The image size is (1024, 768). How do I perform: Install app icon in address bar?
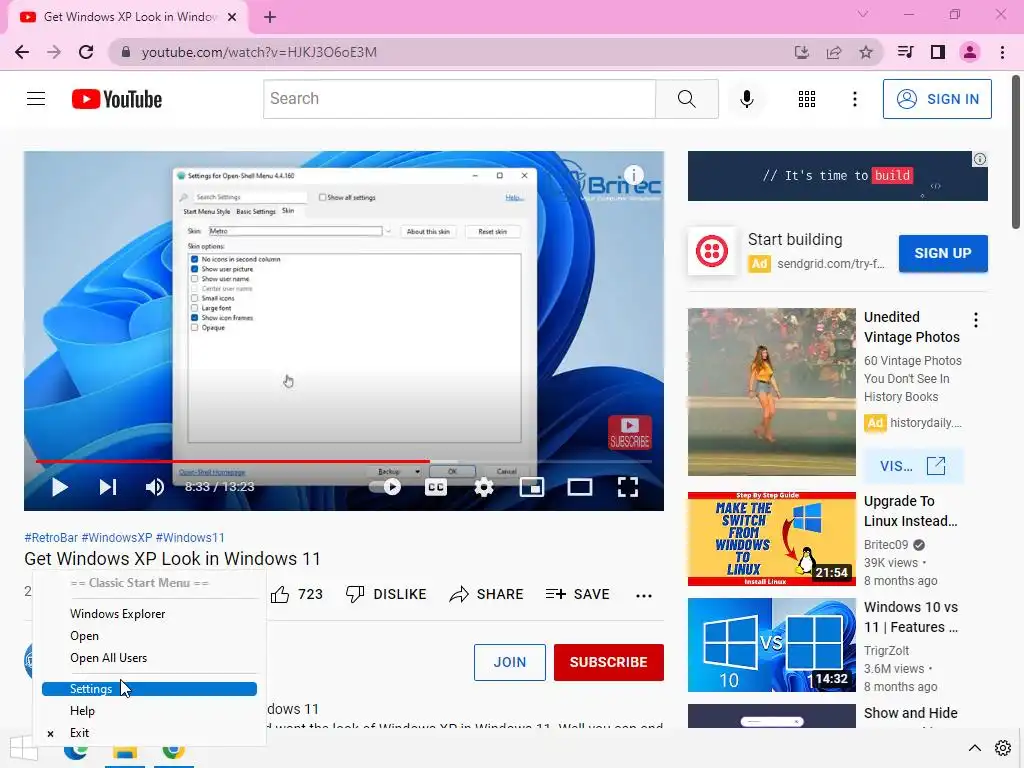[x=801, y=52]
